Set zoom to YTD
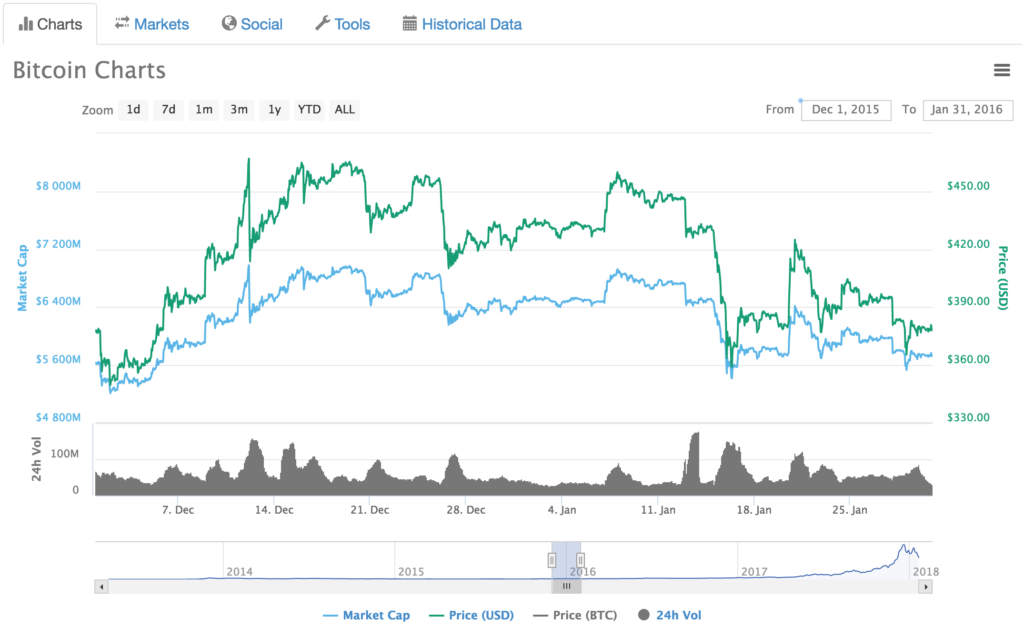The height and width of the screenshot is (628, 1024). point(309,110)
